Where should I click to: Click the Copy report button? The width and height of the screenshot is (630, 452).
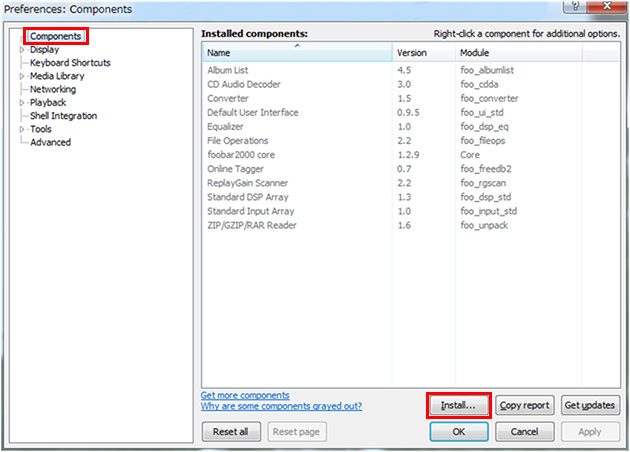(x=525, y=405)
